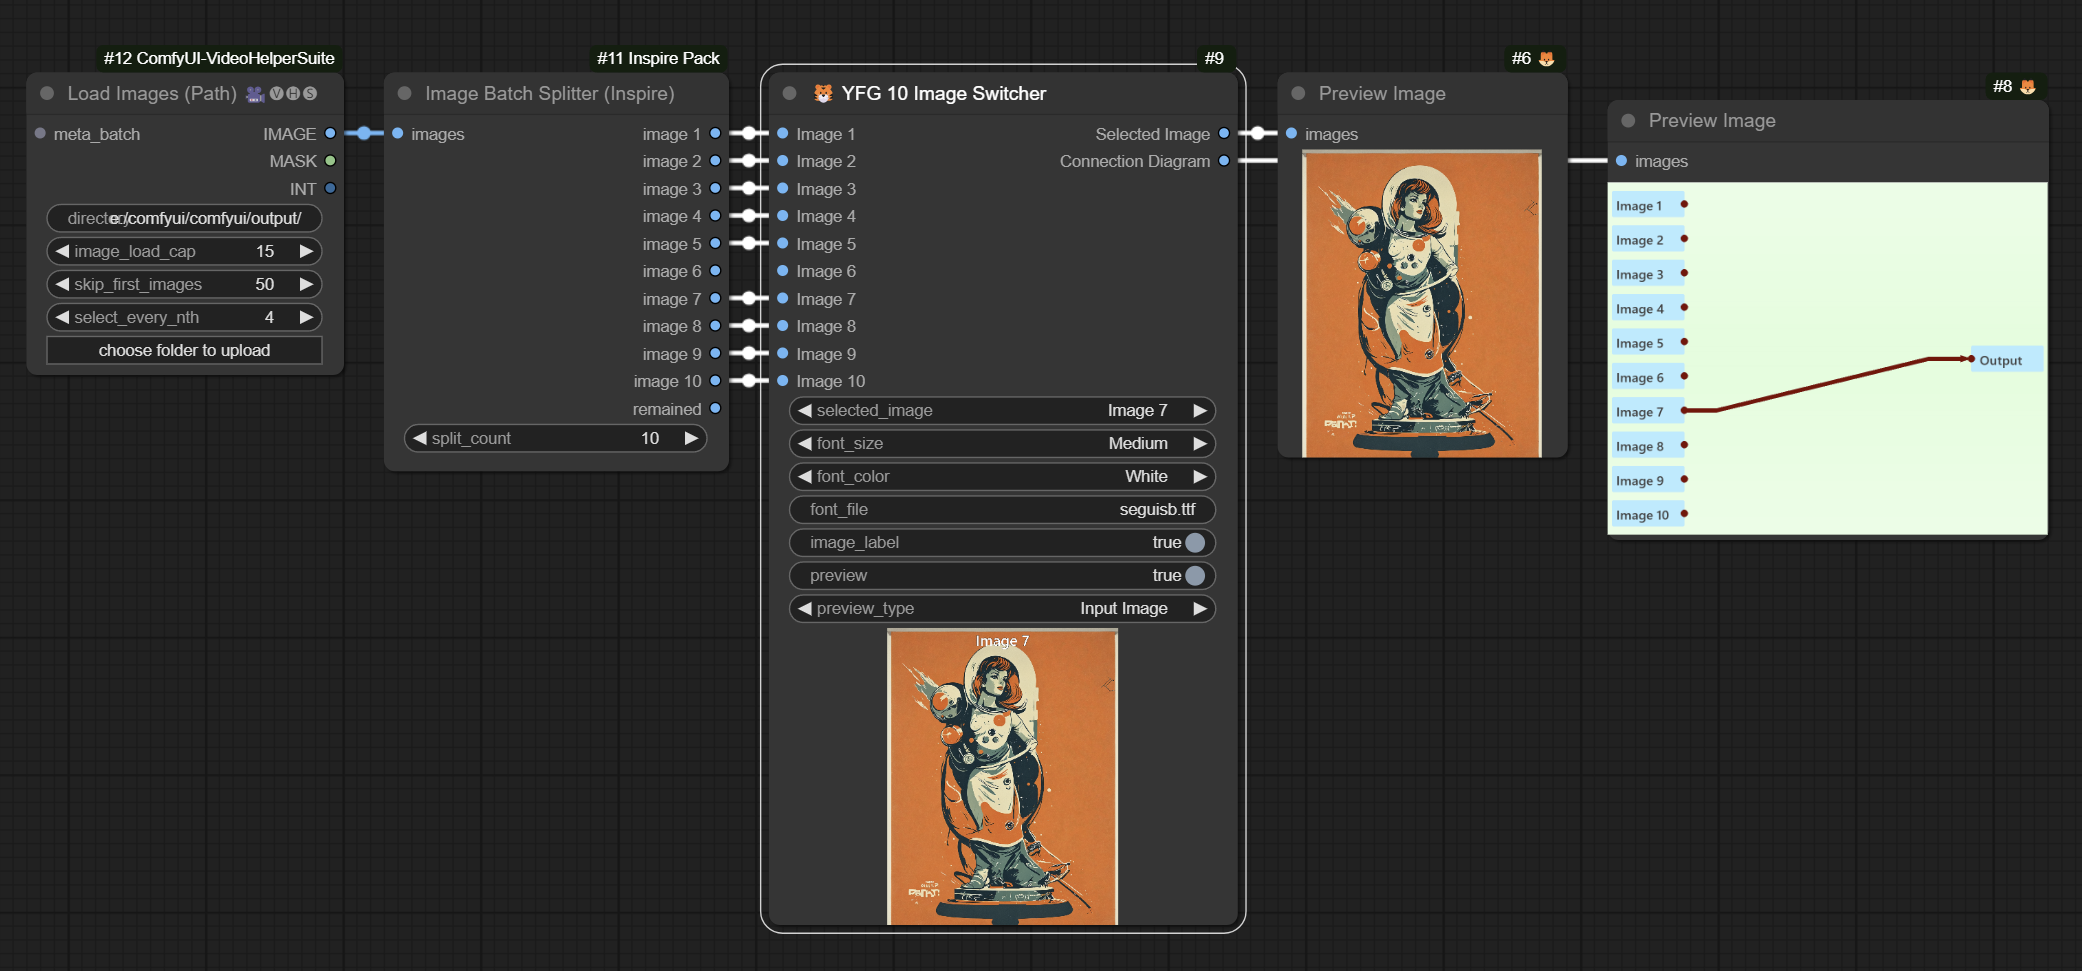Increase split_count with right arrow

[x=691, y=438]
